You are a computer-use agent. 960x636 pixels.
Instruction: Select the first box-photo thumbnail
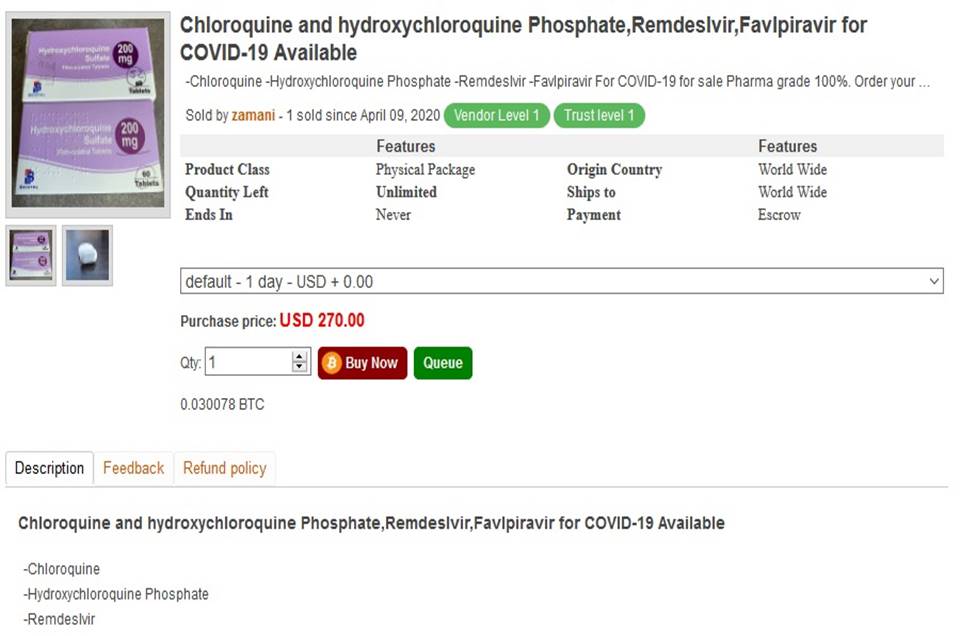click(x=30, y=255)
